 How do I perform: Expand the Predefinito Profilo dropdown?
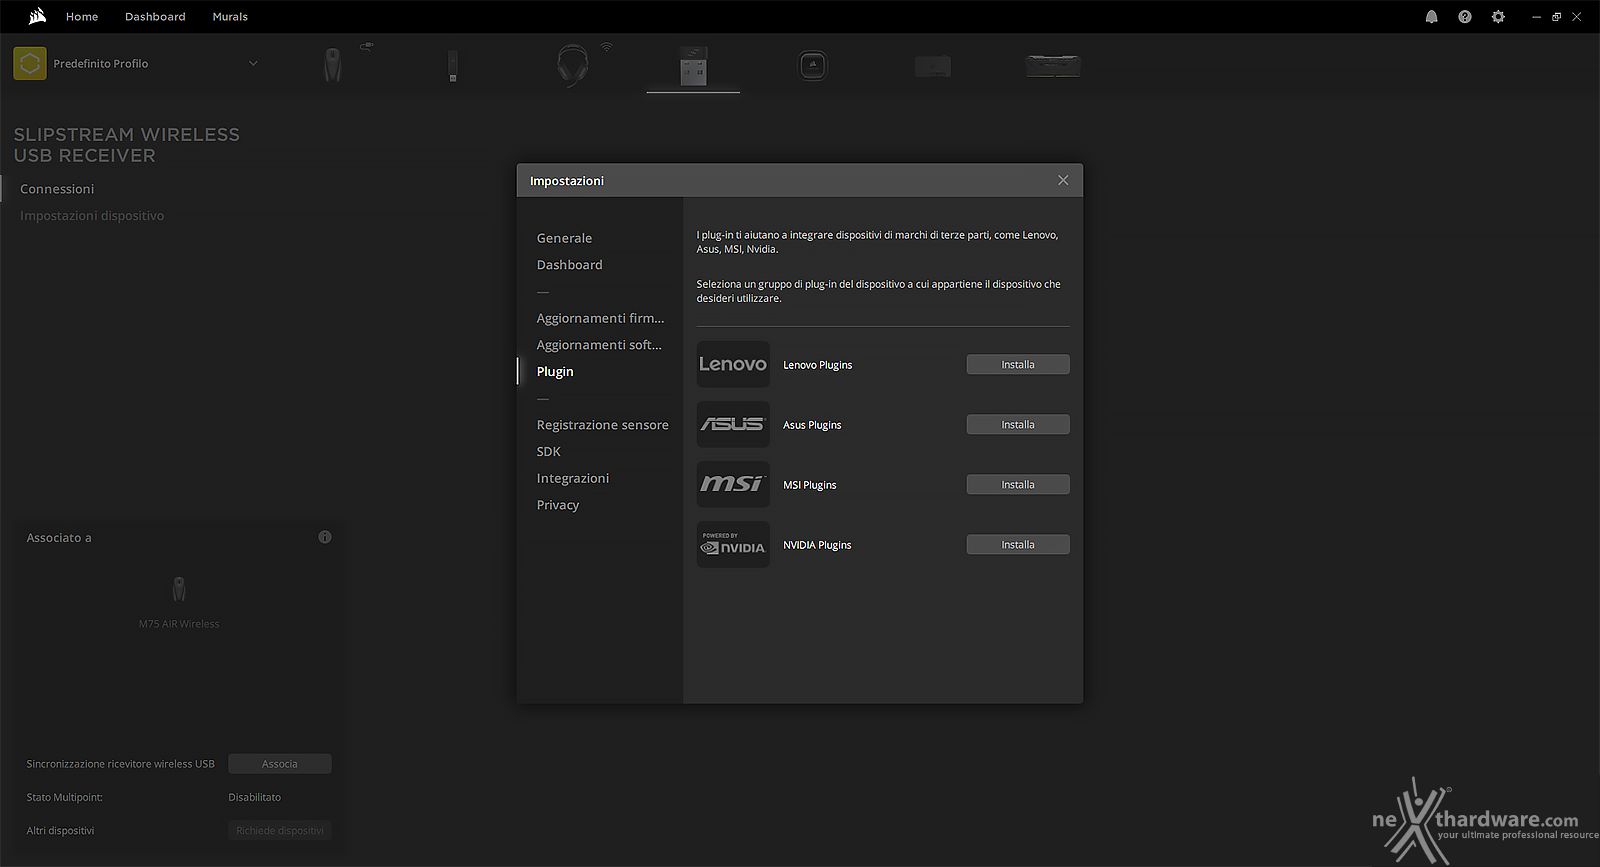253,63
